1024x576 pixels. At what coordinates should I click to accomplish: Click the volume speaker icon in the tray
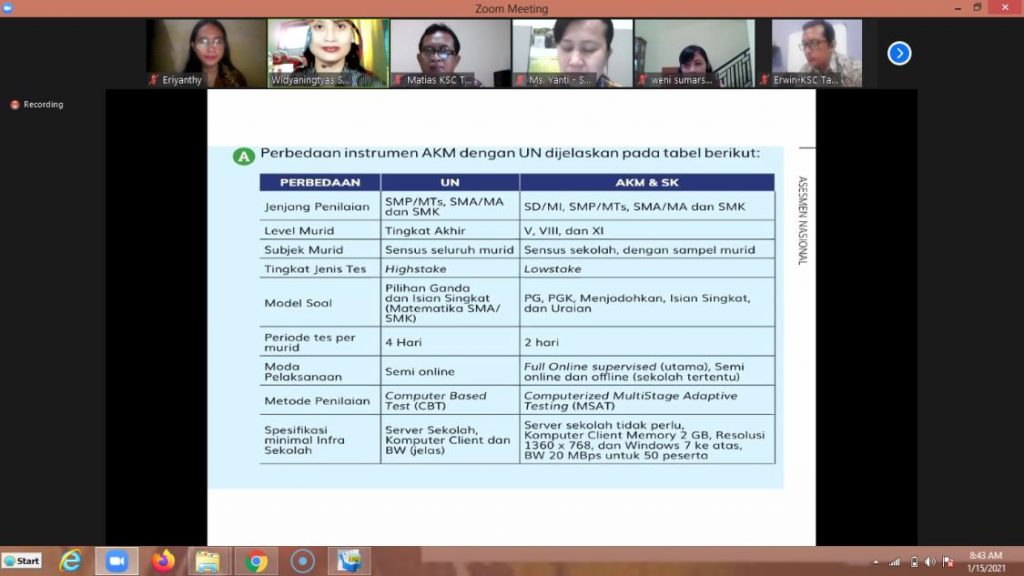930,562
